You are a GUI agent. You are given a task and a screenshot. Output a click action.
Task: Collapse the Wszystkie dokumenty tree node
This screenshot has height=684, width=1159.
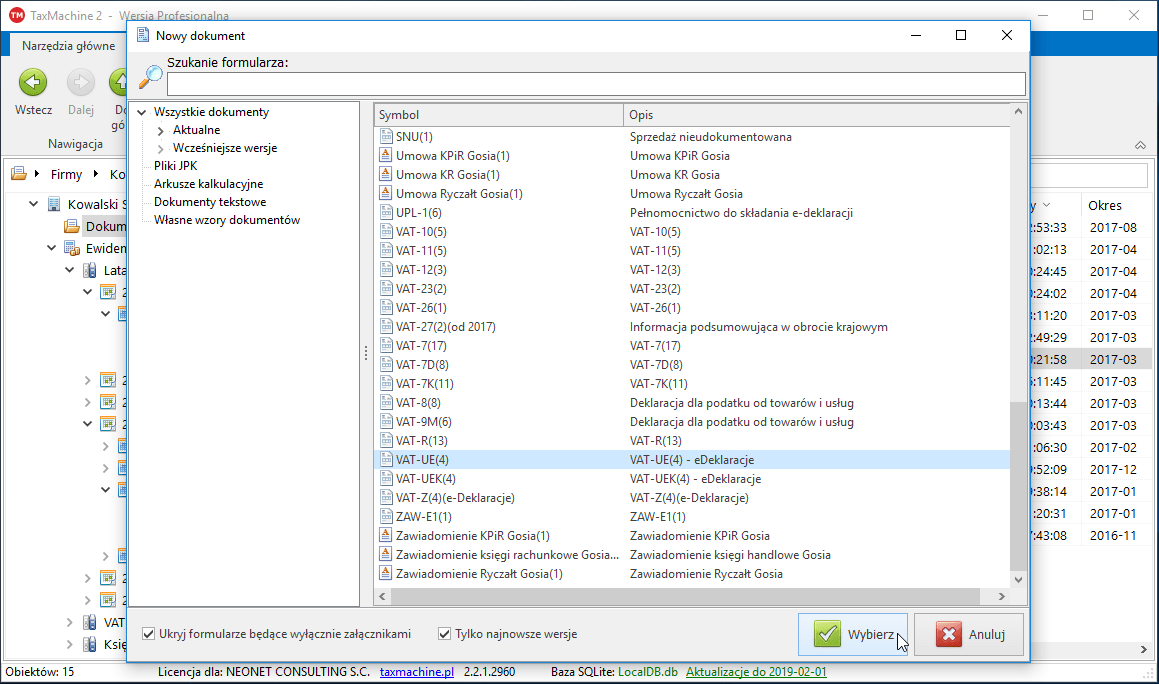click(x=142, y=112)
